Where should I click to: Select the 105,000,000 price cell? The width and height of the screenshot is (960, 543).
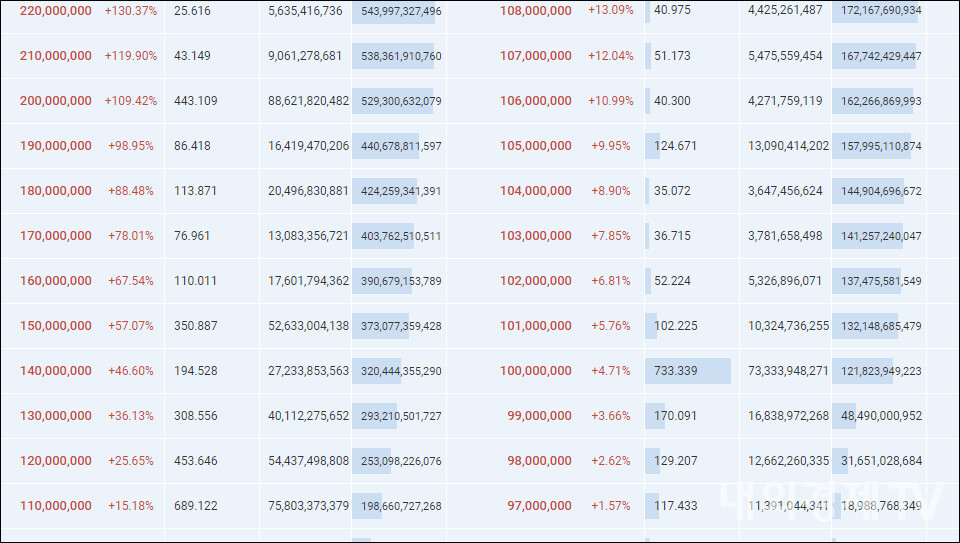coord(536,146)
